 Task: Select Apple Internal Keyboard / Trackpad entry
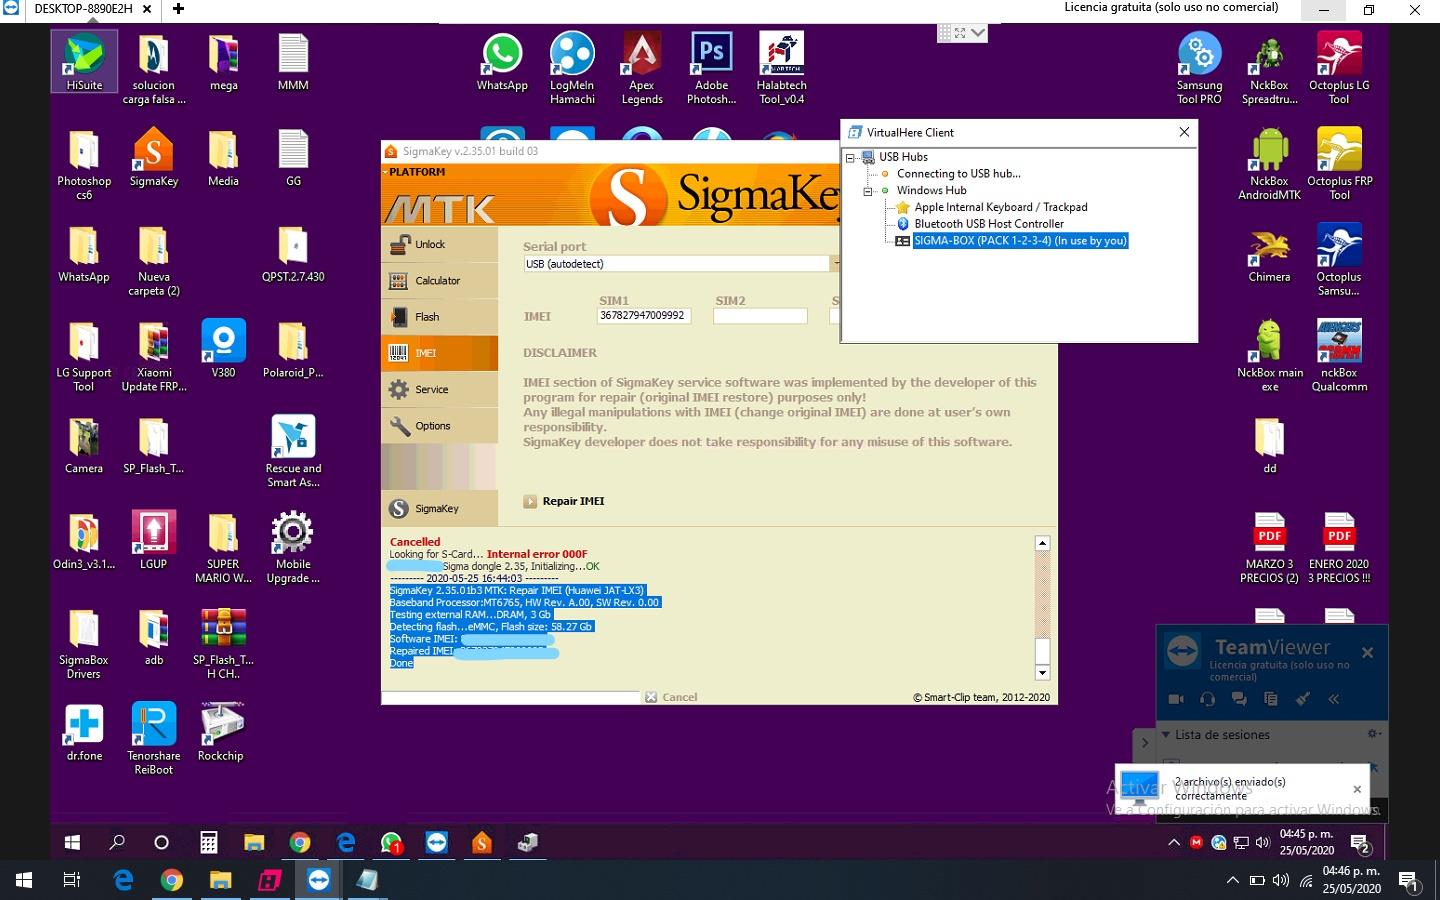1000,207
